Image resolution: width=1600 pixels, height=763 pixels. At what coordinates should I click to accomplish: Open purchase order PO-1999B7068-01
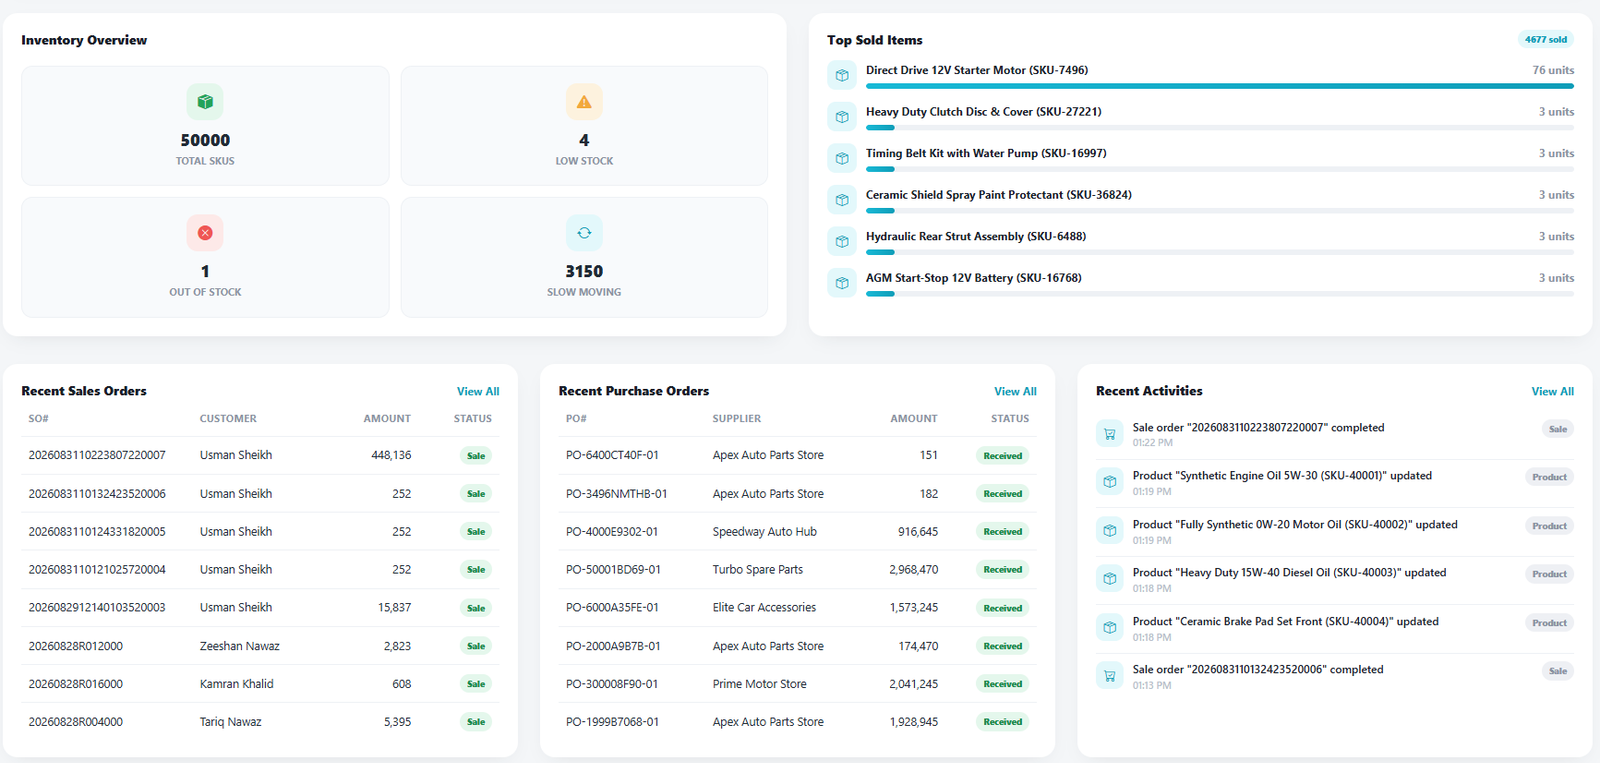point(612,722)
